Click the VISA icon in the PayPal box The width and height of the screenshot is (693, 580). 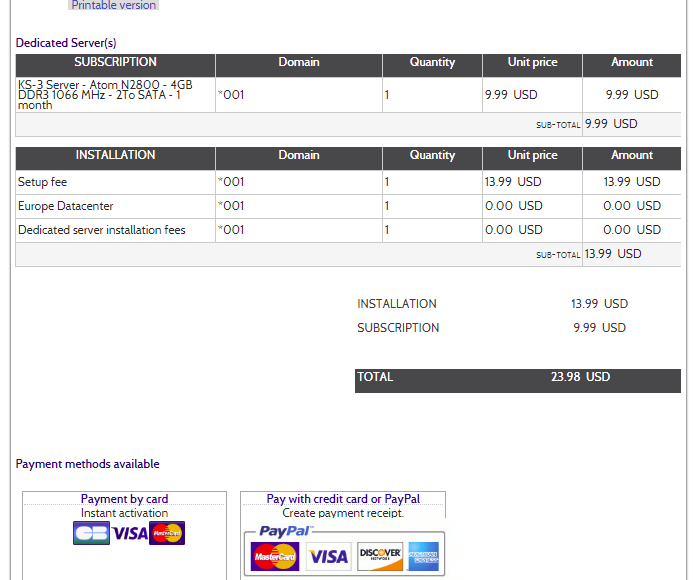[327, 556]
